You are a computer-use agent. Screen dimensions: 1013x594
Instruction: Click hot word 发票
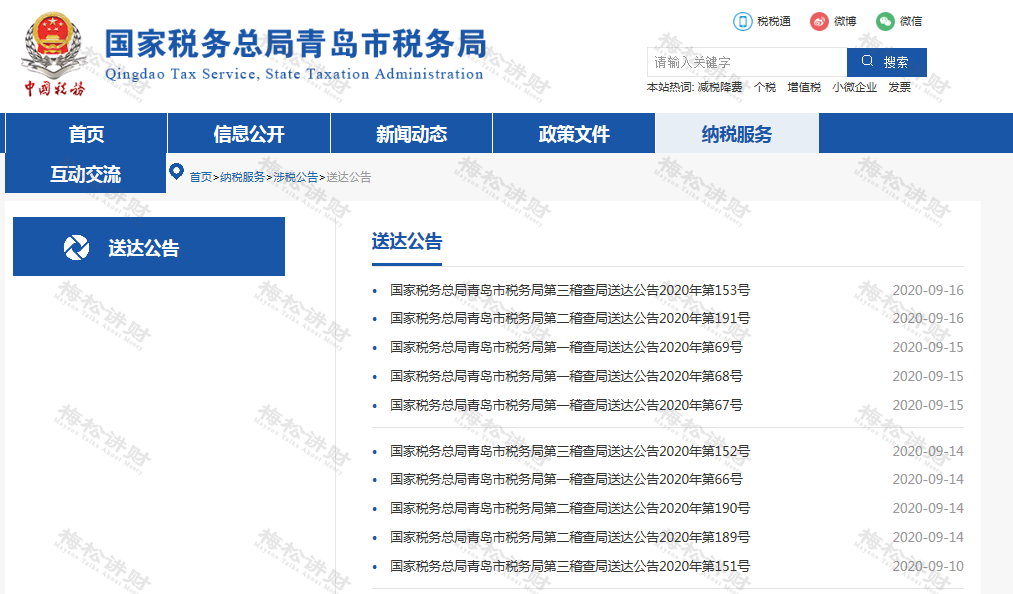(900, 87)
